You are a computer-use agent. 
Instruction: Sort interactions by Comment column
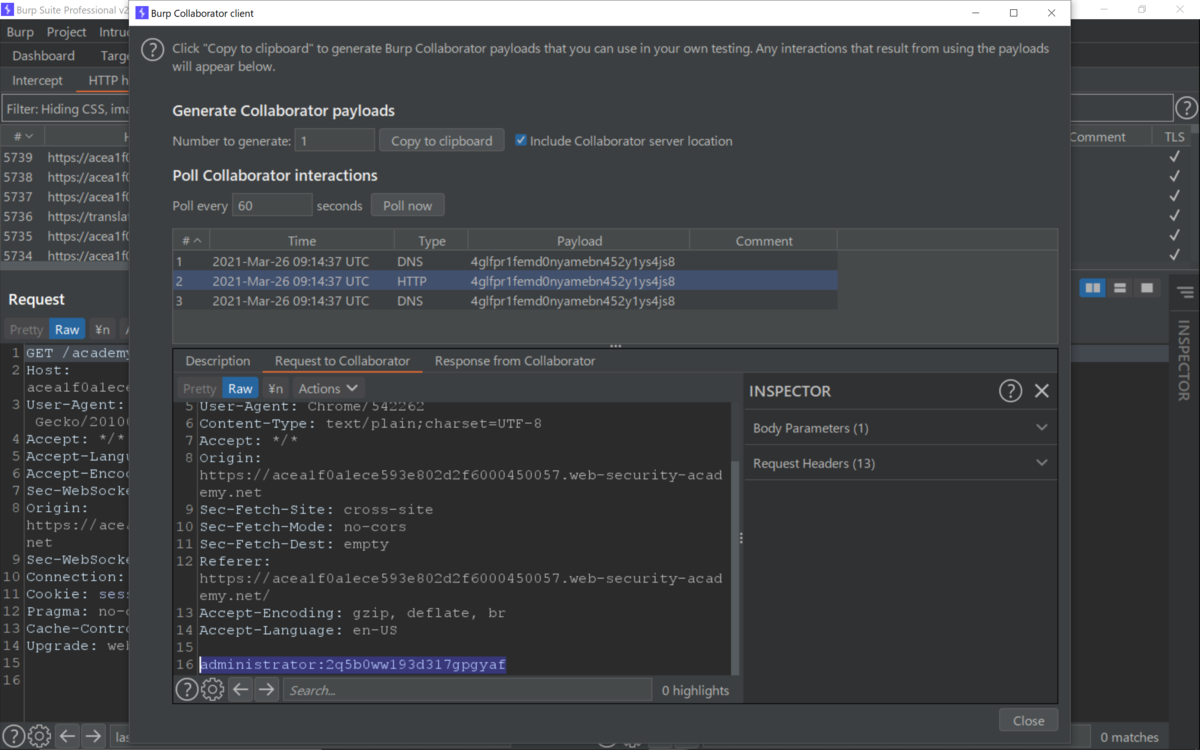(x=763, y=241)
